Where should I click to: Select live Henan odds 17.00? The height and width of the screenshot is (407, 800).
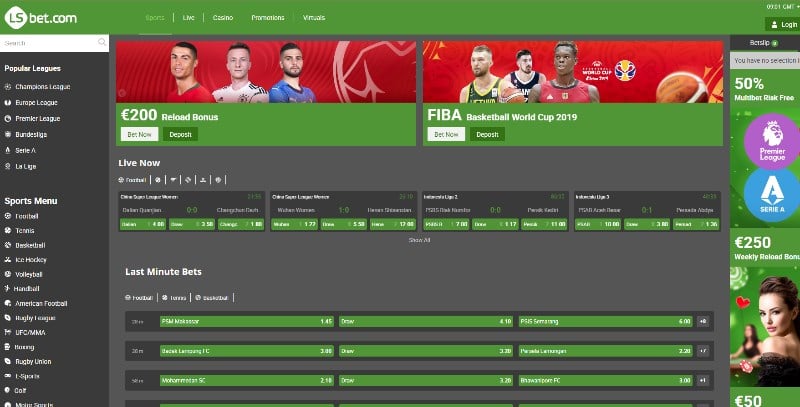point(393,224)
